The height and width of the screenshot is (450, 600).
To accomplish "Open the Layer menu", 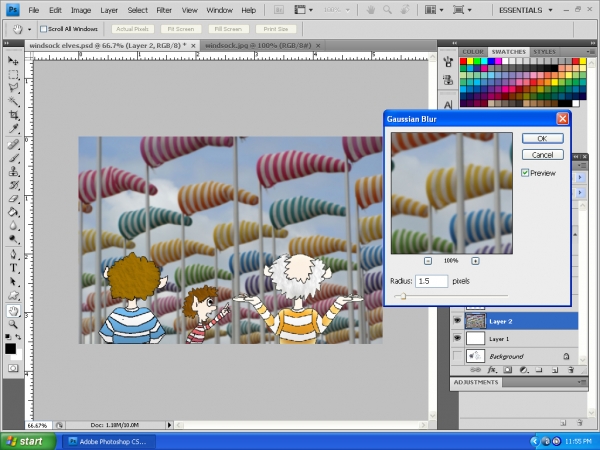I will point(109,10).
